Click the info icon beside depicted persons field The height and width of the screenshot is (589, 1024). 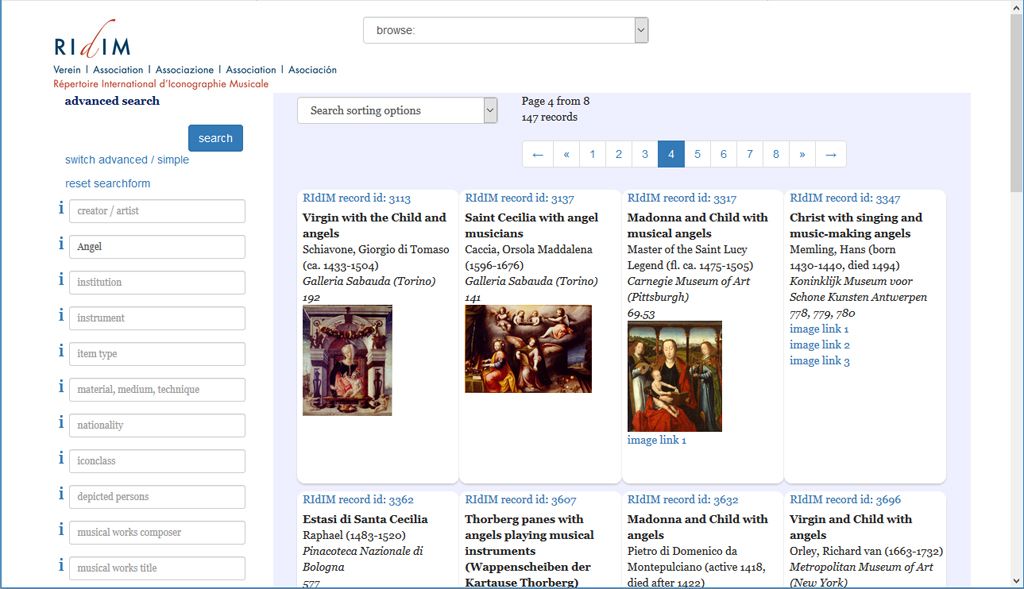[x=61, y=495]
